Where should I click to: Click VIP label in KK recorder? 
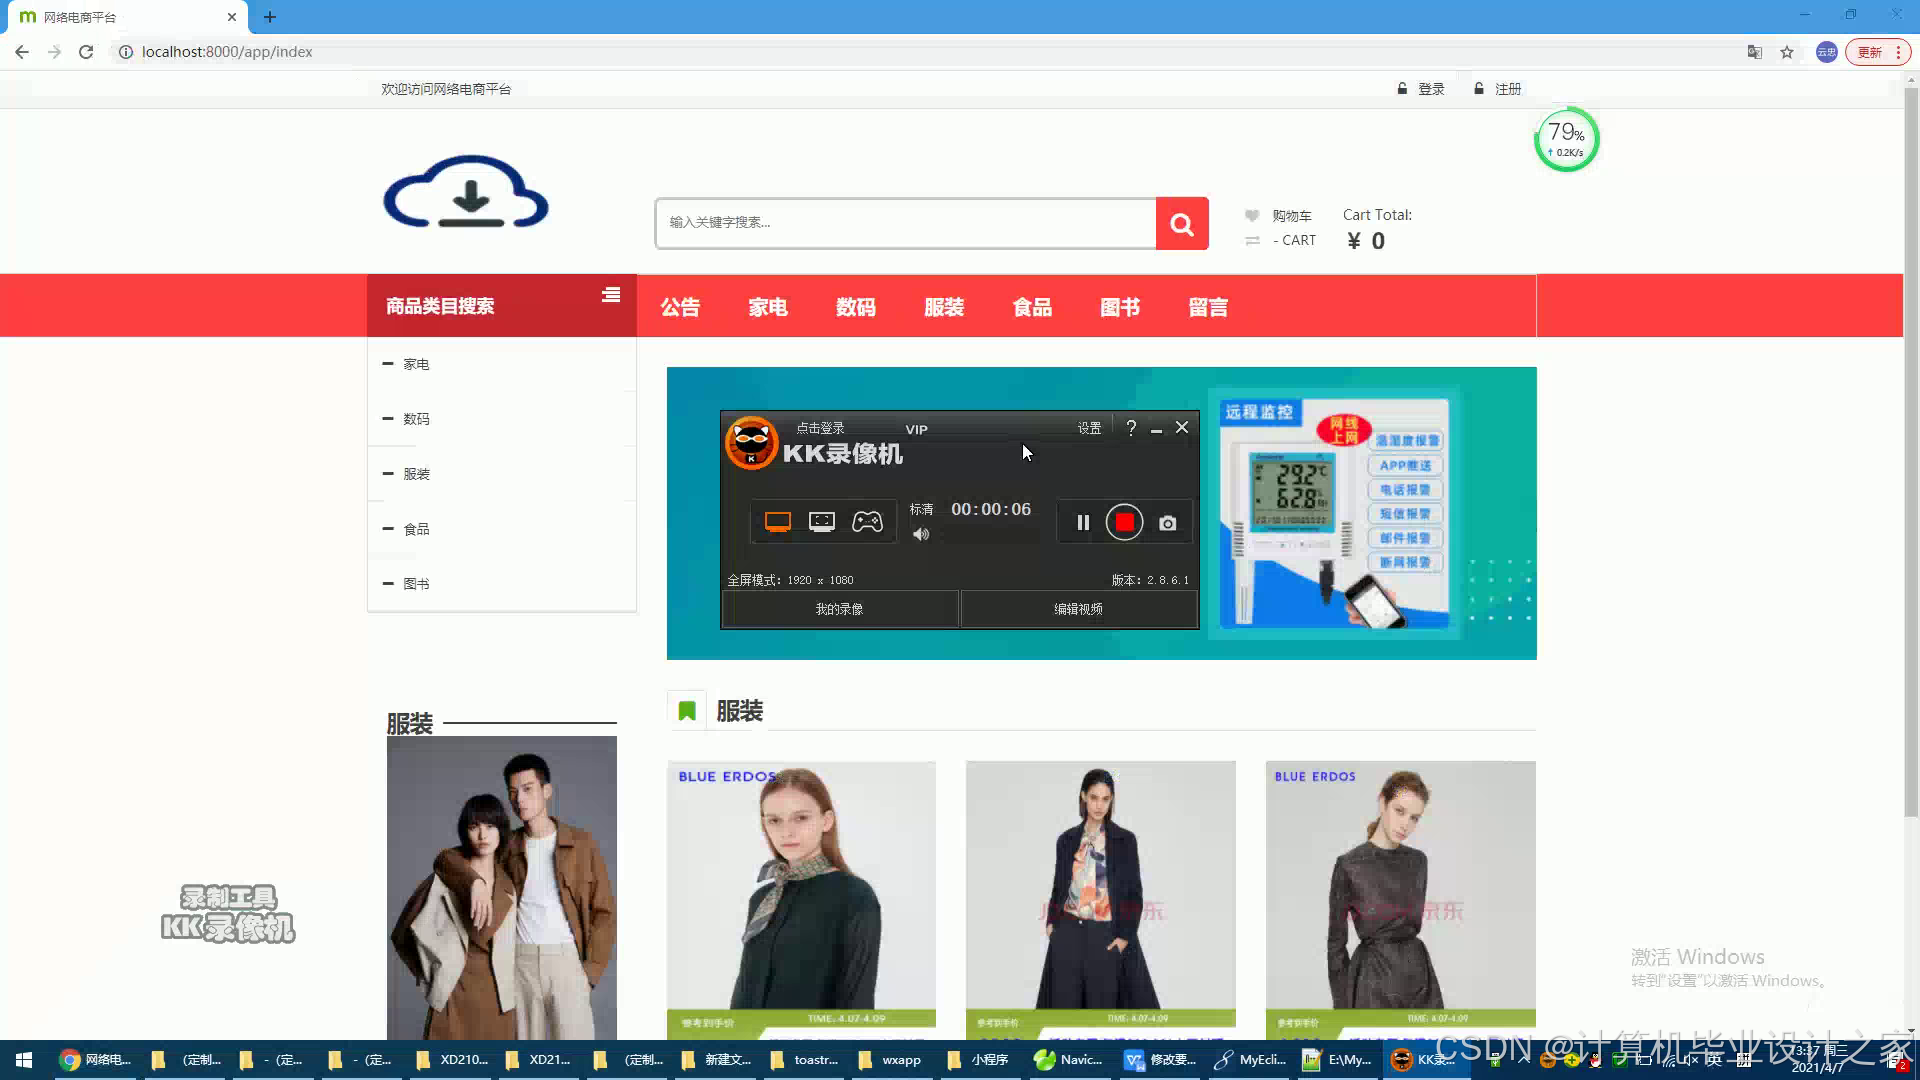point(916,429)
